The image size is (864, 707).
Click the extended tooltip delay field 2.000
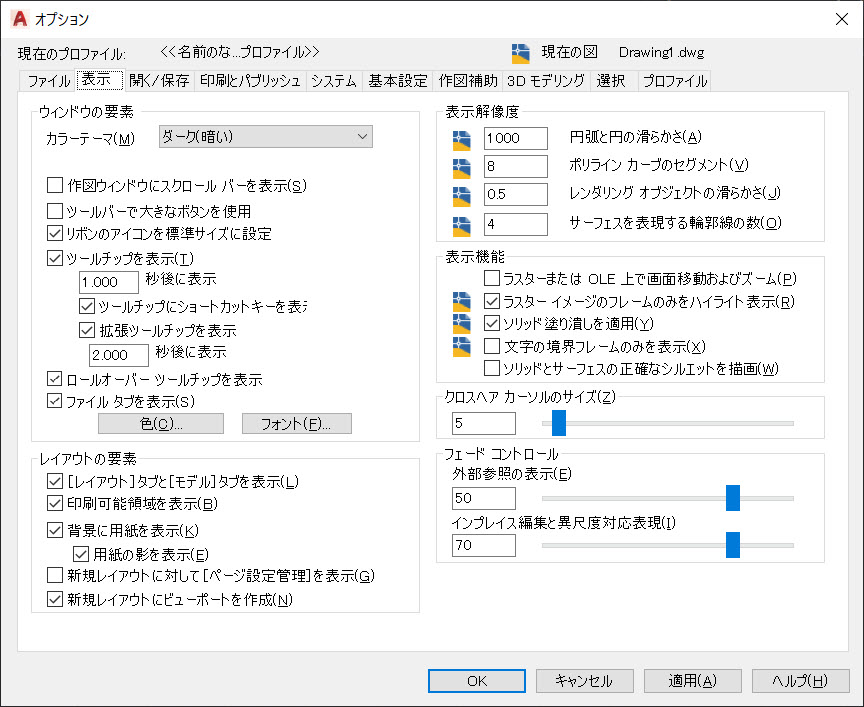click(x=118, y=355)
